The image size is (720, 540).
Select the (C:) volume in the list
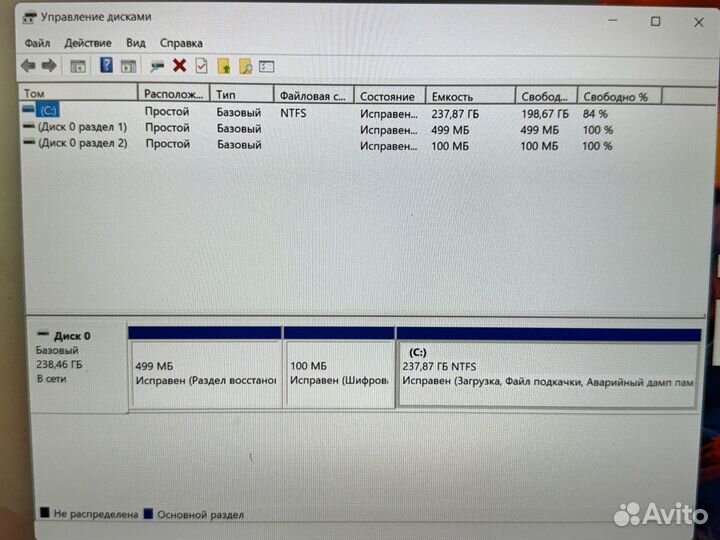coord(48,110)
